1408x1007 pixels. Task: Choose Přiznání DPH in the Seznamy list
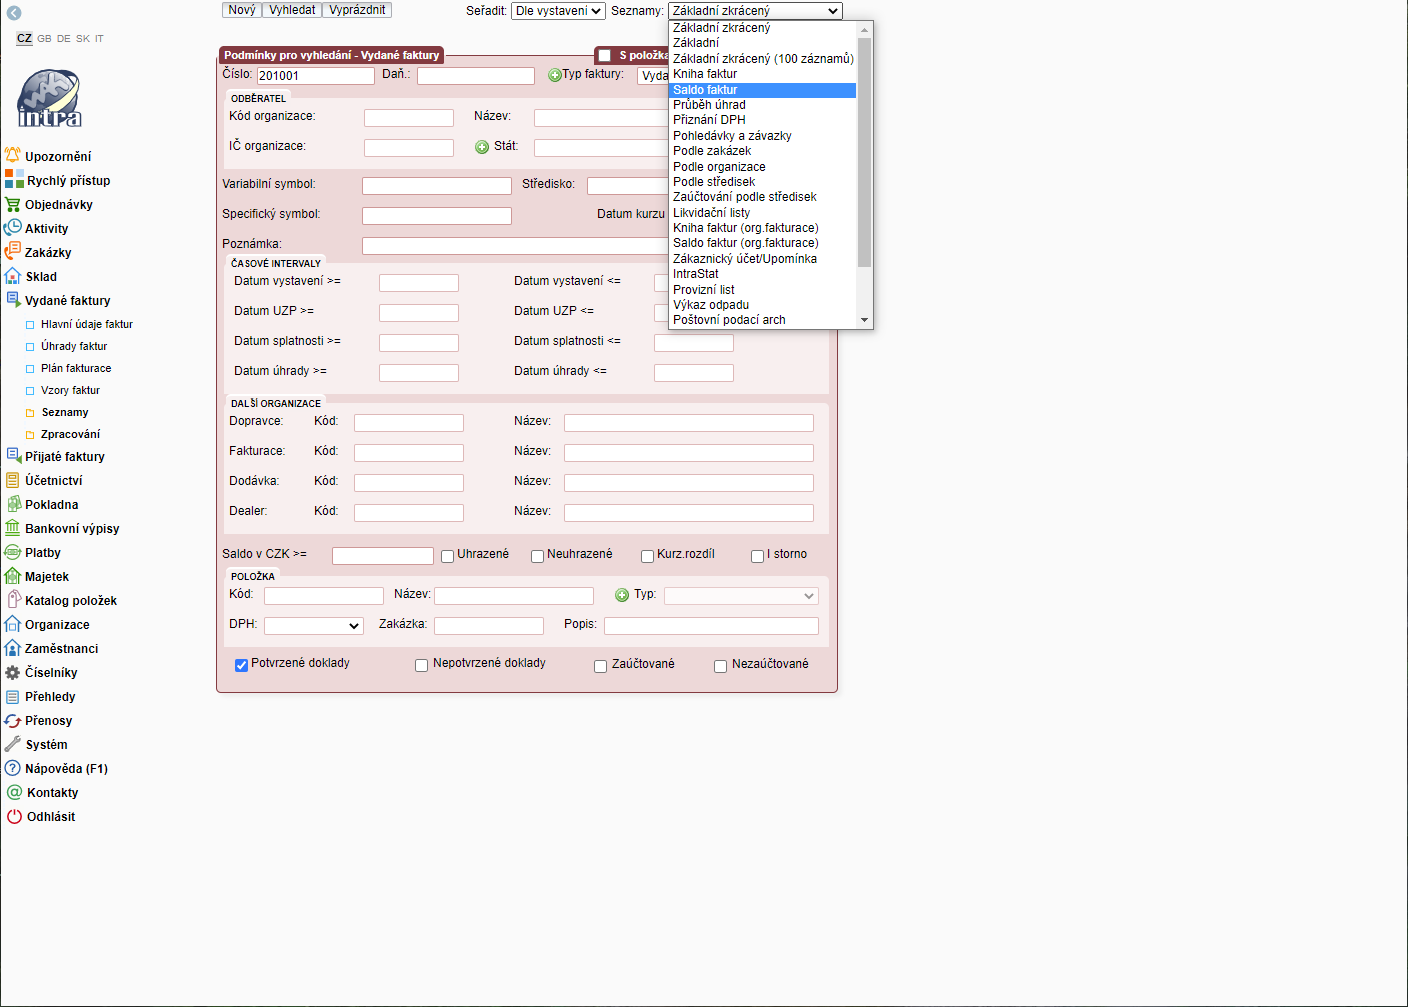709,120
